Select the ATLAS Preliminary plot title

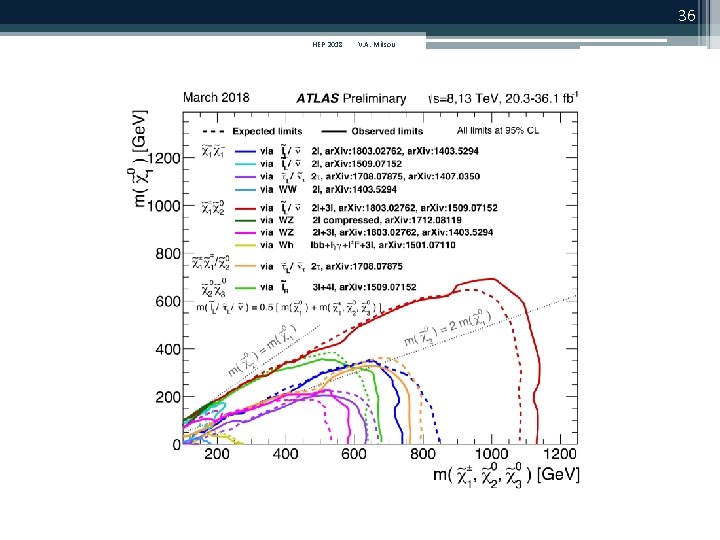pyautogui.click(x=351, y=98)
